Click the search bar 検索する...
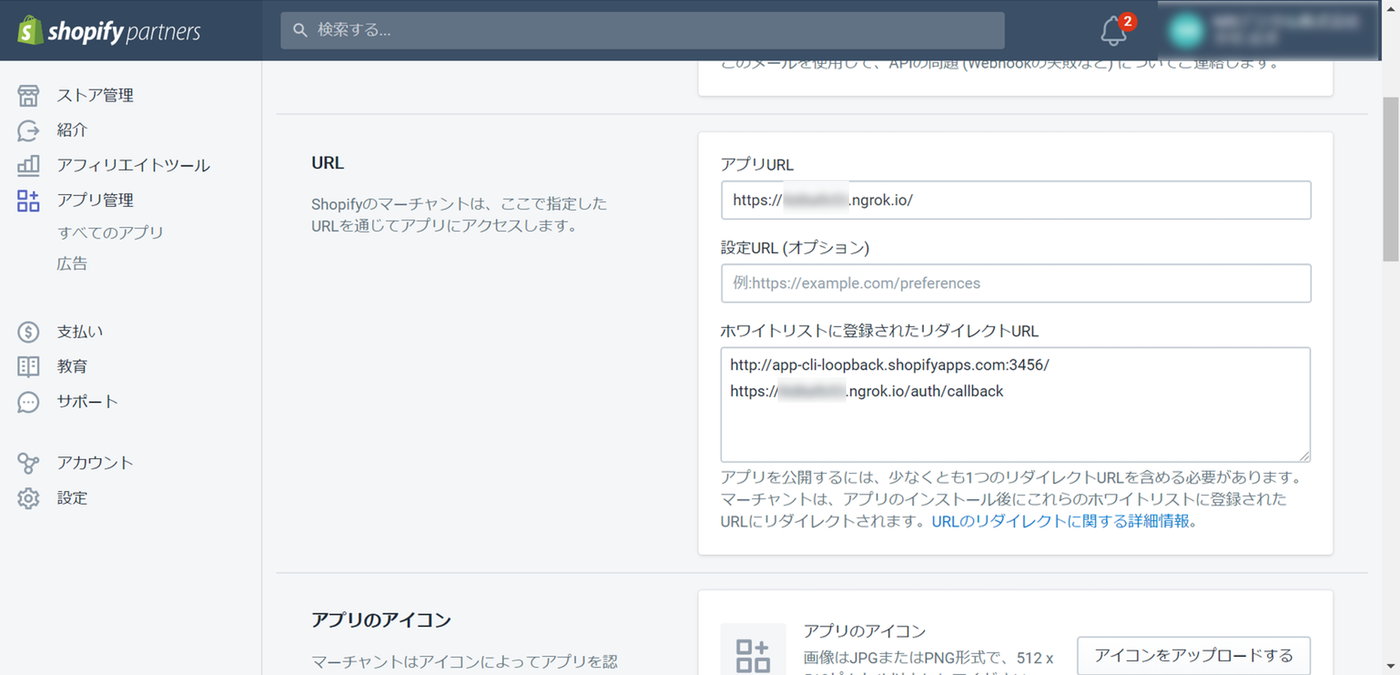Screen dimensions: 1400x675 642,31
